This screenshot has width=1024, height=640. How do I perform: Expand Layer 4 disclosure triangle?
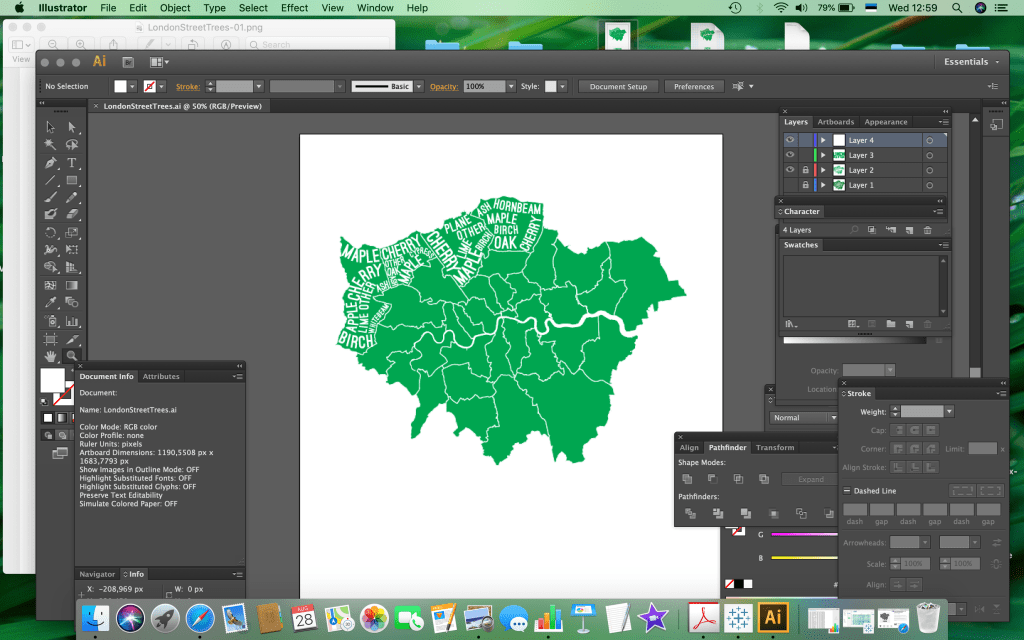tap(823, 141)
